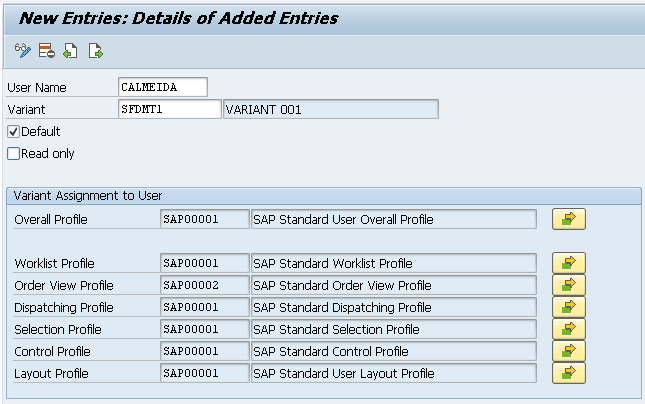
Task: Click the Variant input field SFDMT1
Action: 169,109
